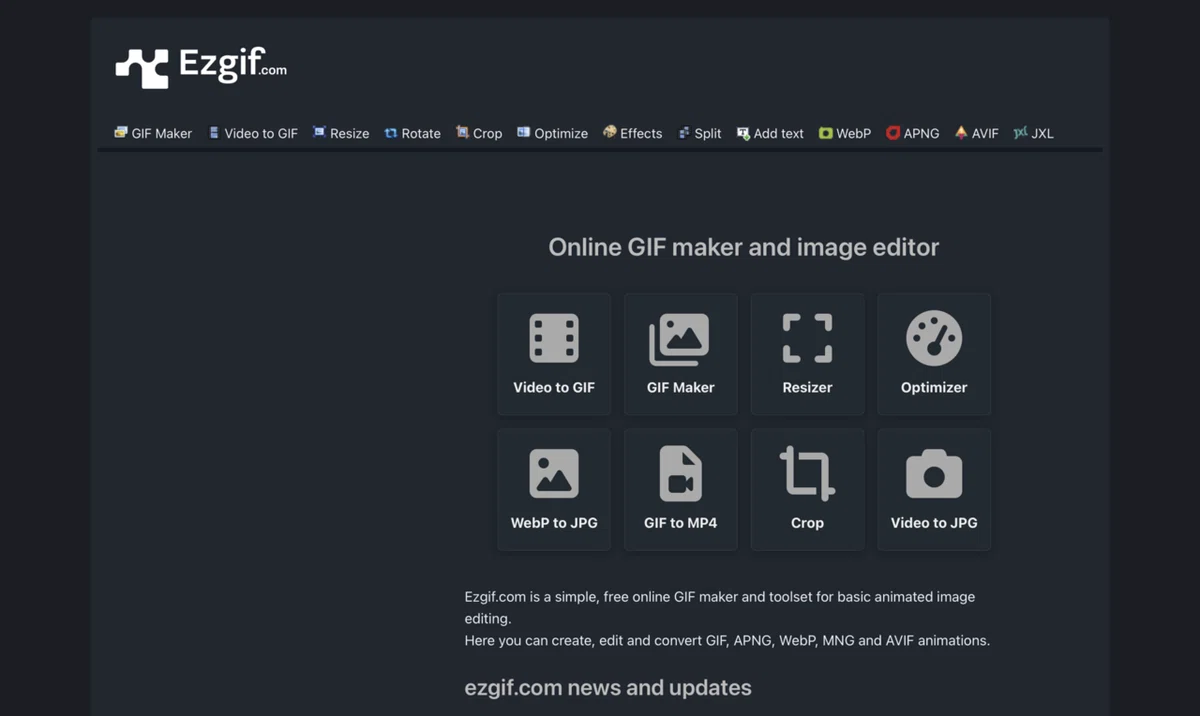
Task: Click the Crop icon in the nav bar
Action: point(462,132)
